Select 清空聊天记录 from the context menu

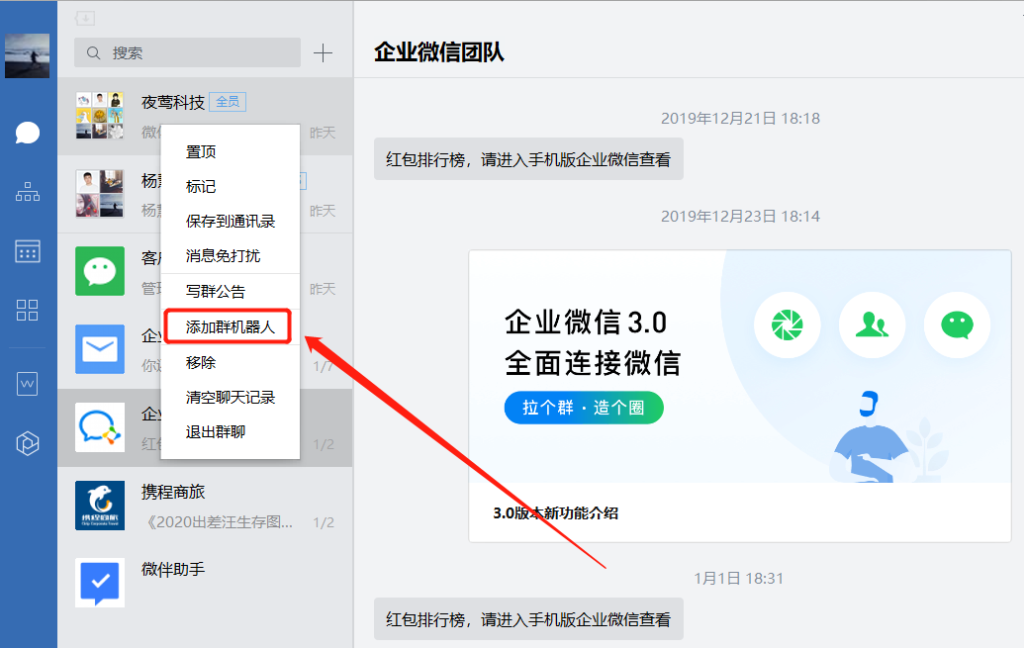(x=230, y=397)
